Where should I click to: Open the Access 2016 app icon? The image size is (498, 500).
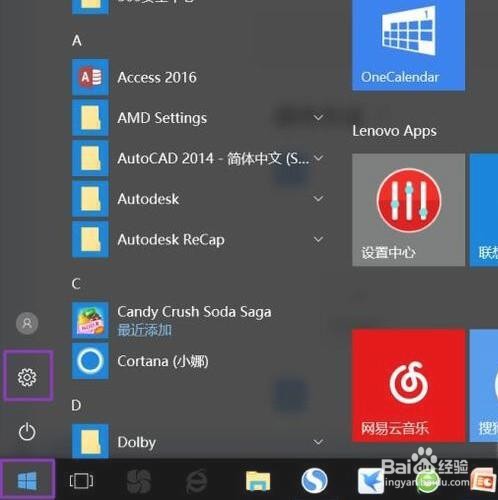point(90,77)
